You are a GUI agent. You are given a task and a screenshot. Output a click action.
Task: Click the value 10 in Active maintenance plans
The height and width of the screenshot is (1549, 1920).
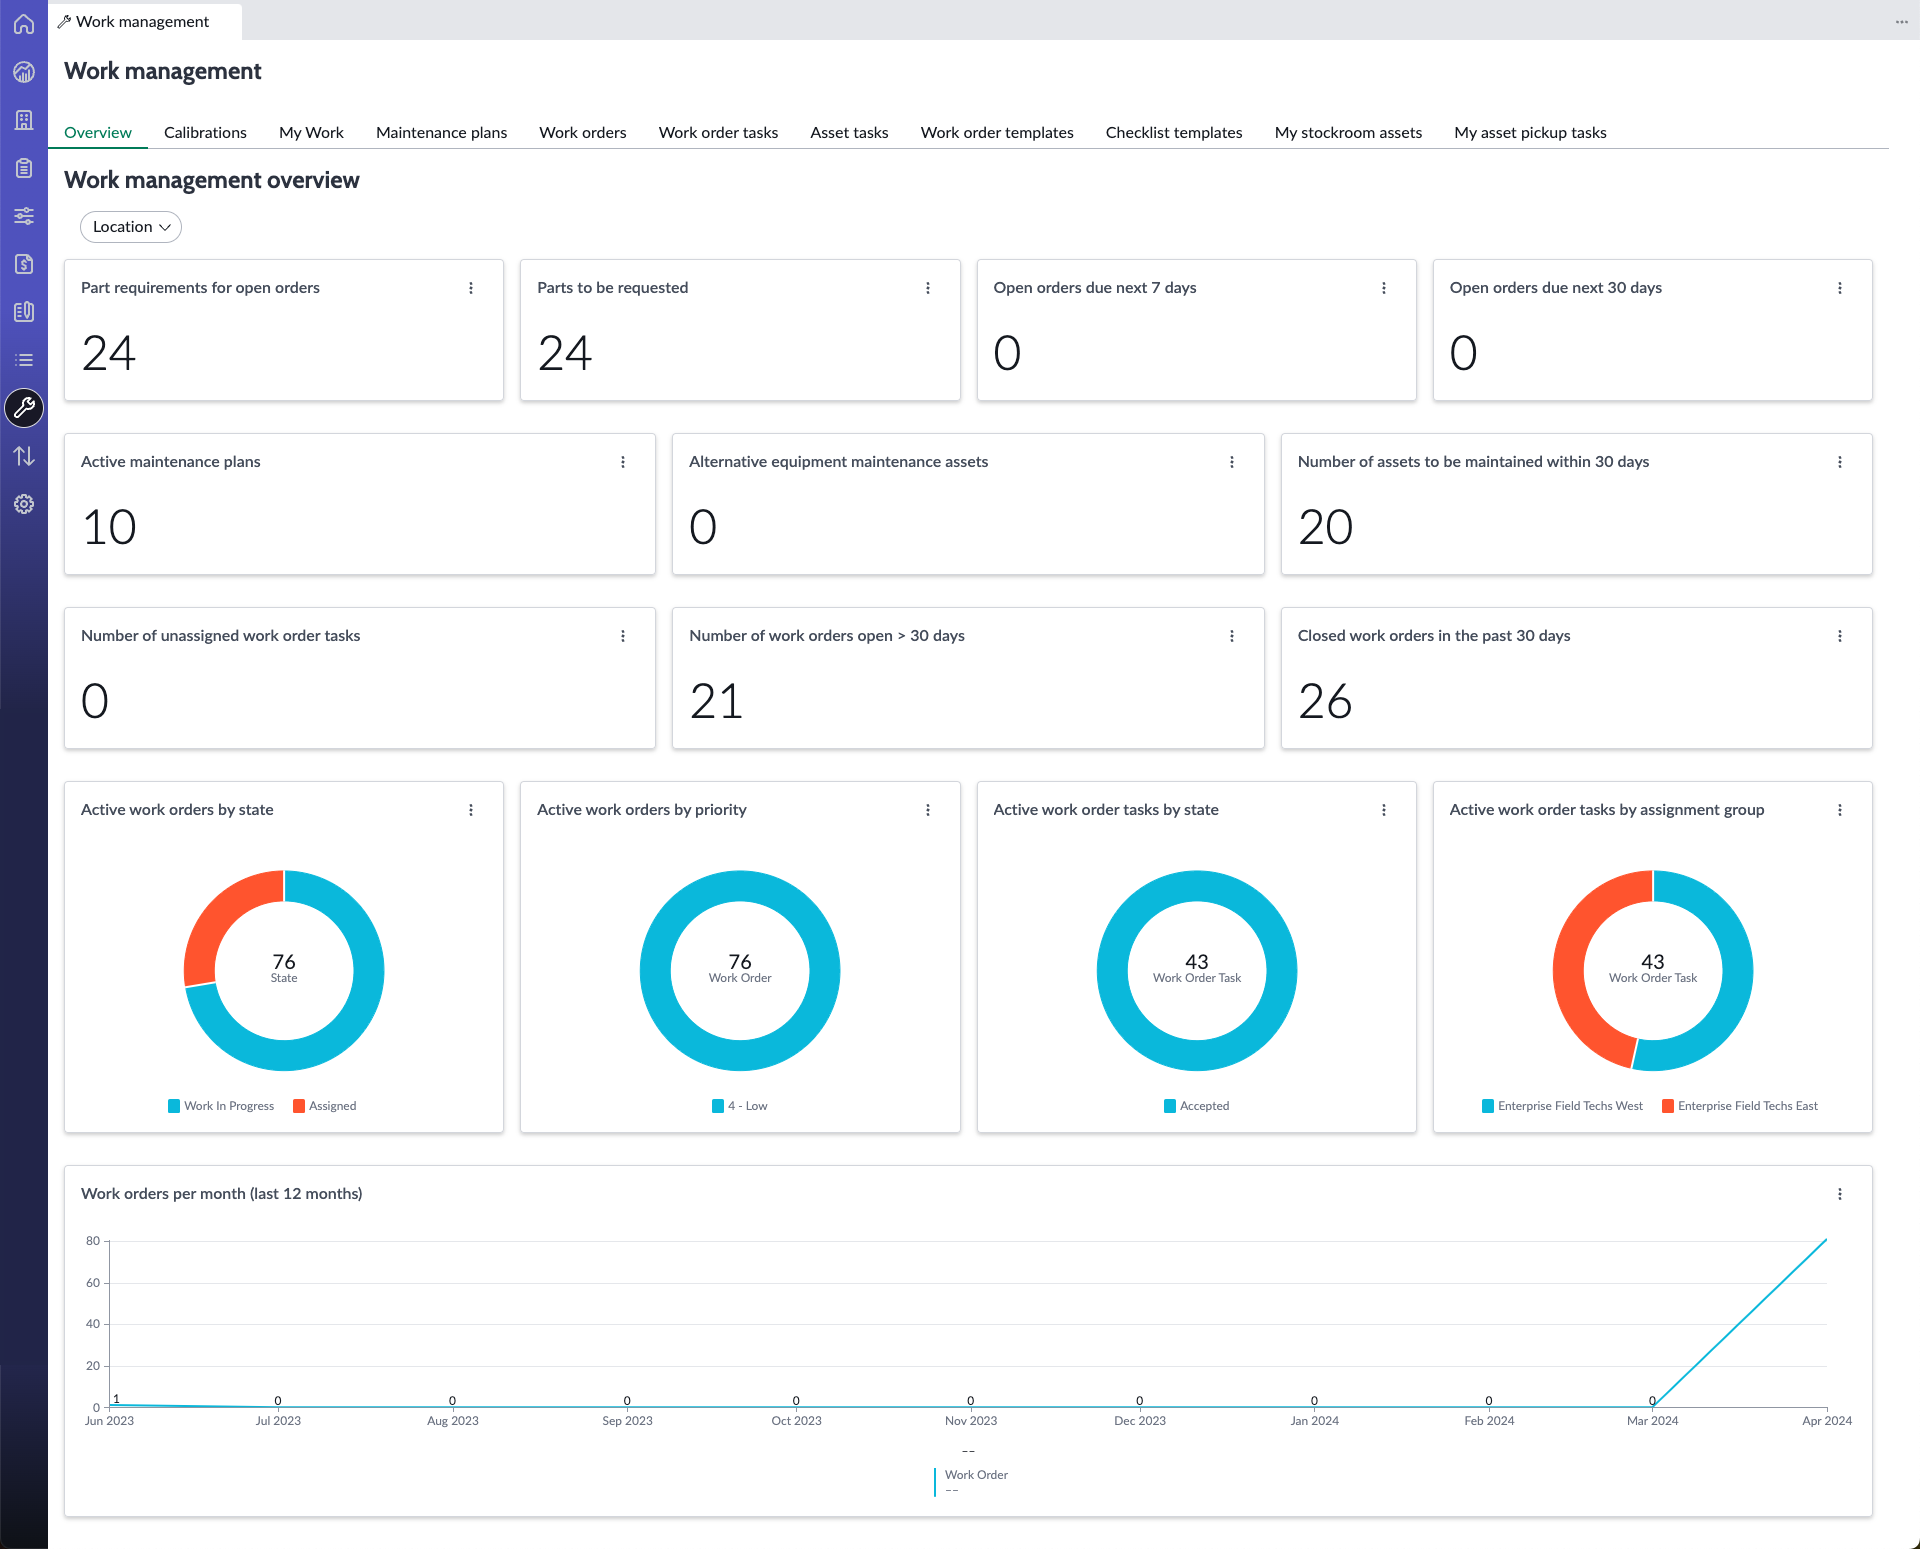pos(109,527)
